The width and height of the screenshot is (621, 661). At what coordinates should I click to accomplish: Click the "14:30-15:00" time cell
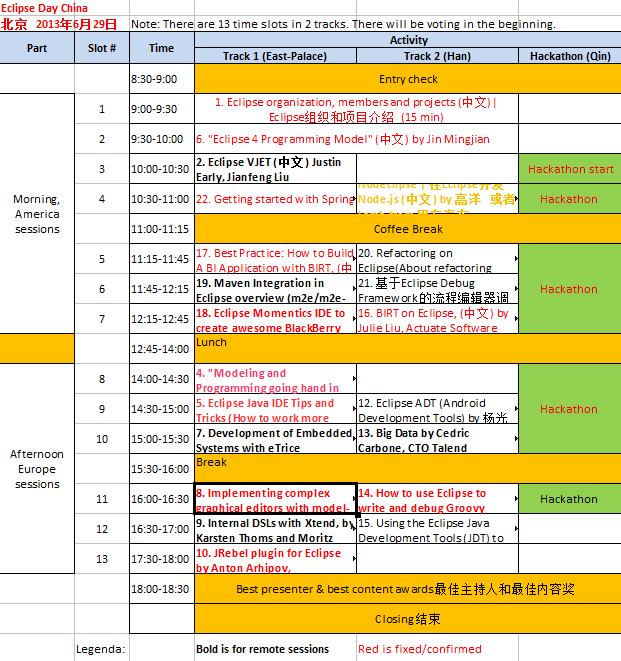coord(161,408)
